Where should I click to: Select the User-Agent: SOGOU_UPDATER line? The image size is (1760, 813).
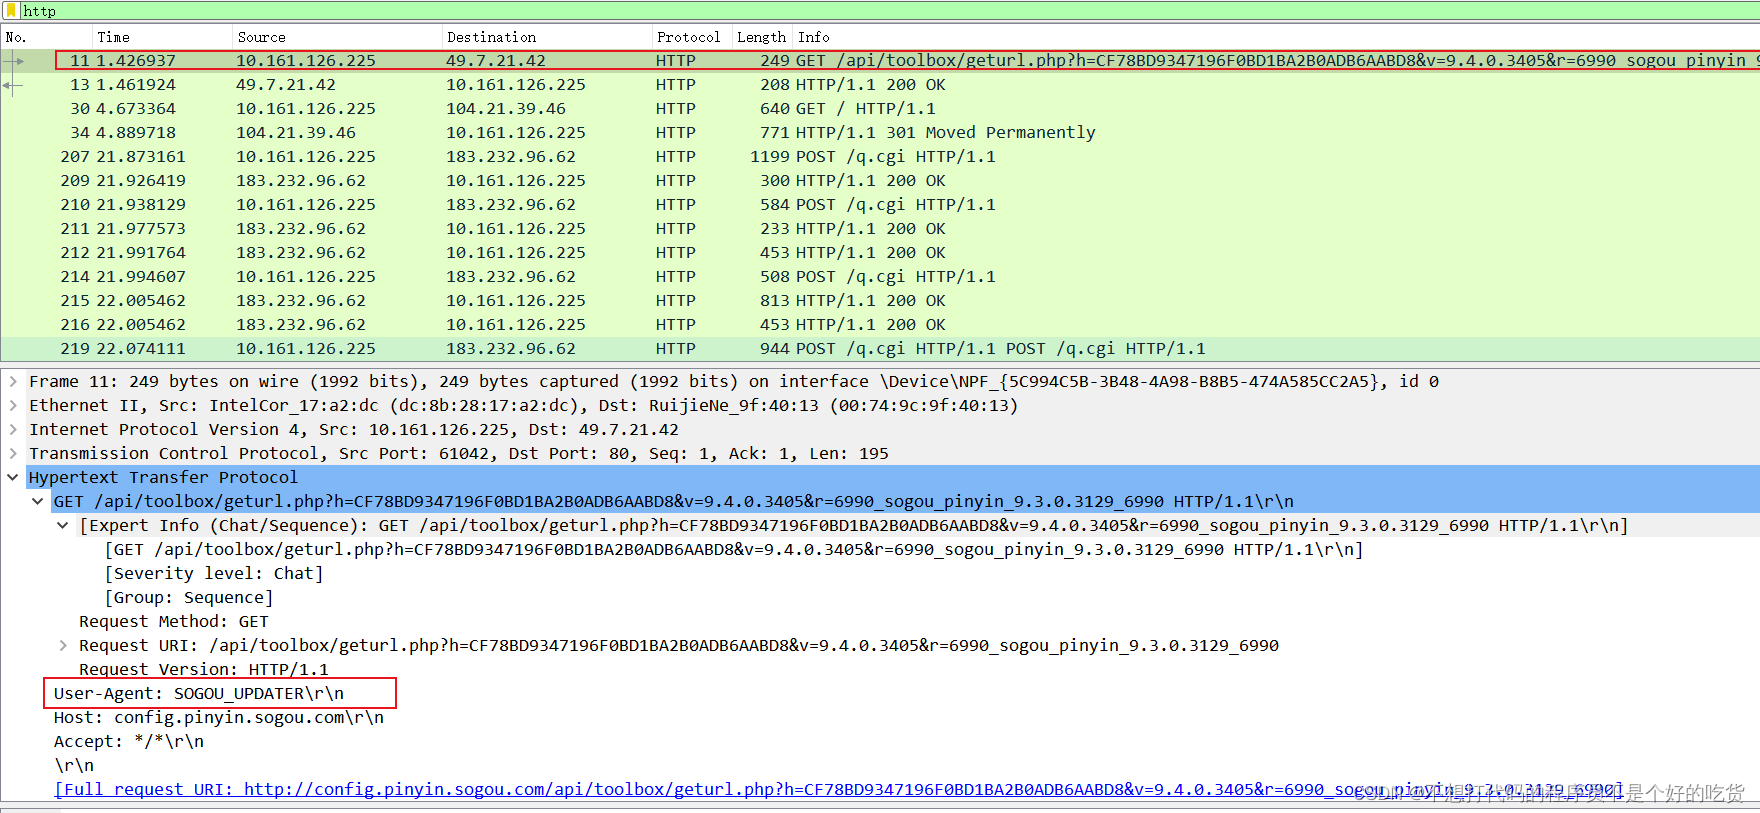pyautogui.click(x=199, y=693)
